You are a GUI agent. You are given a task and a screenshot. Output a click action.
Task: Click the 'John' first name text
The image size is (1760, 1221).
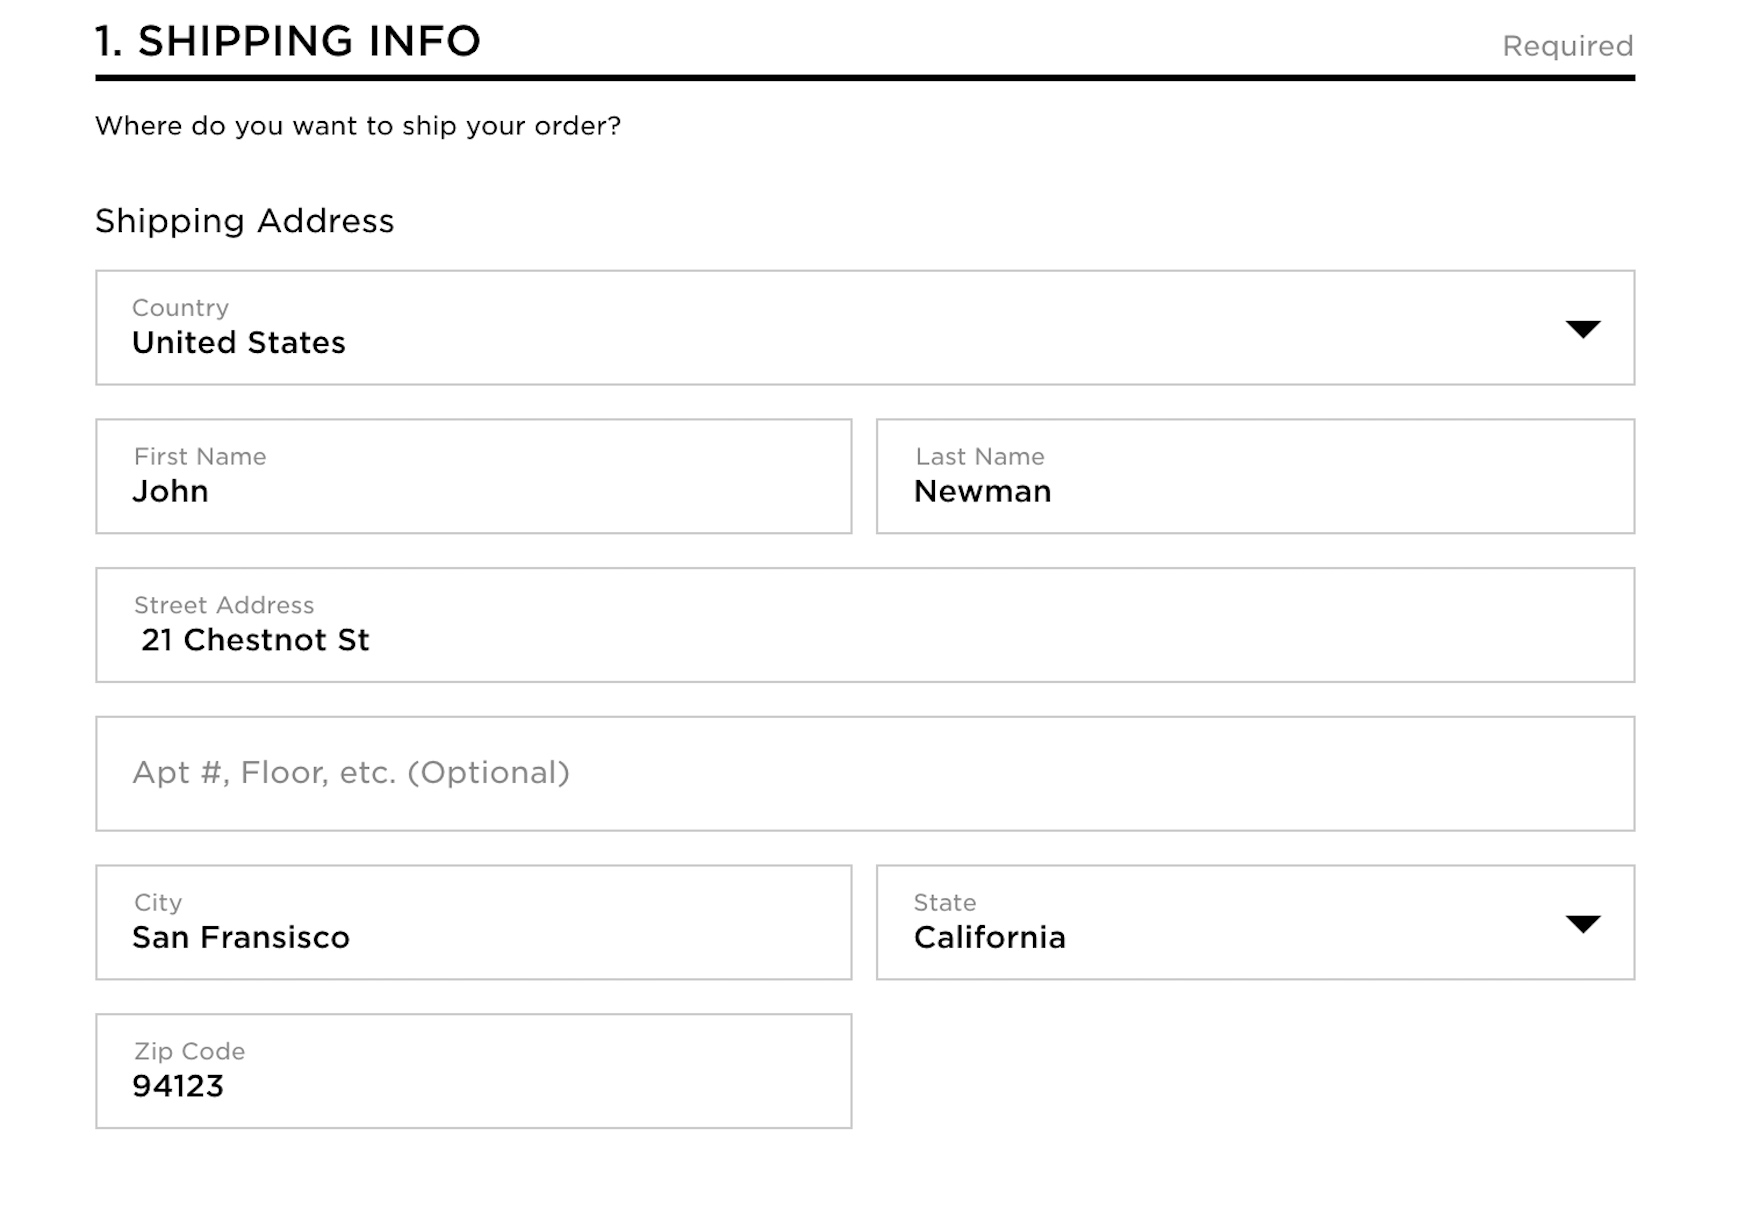[171, 492]
